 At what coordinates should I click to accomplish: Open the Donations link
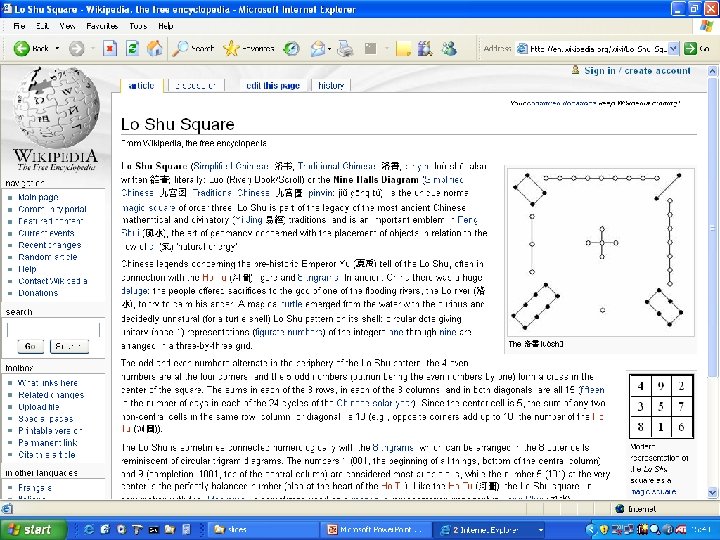pyautogui.click(x=38, y=292)
